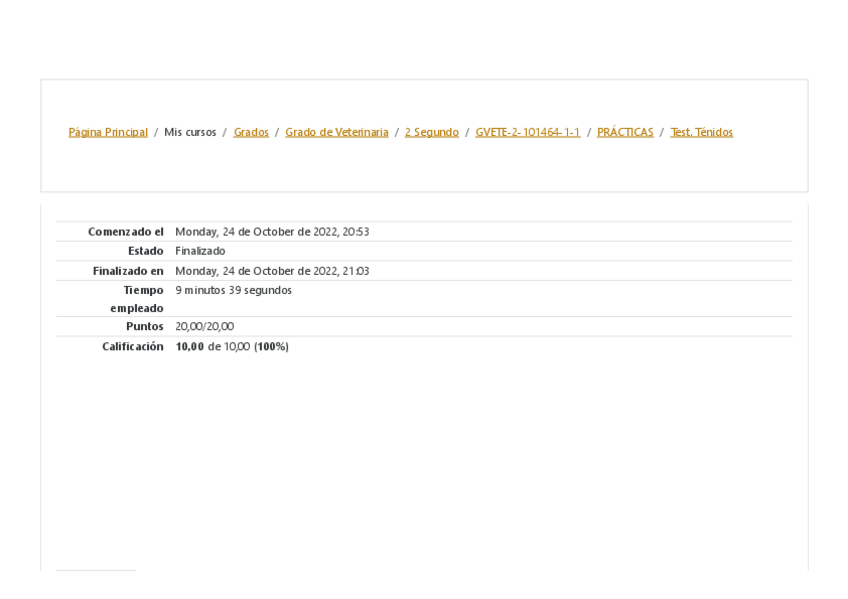Click the 'Estado' label
Screen dimensions: 848x599
tap(145, 251)
